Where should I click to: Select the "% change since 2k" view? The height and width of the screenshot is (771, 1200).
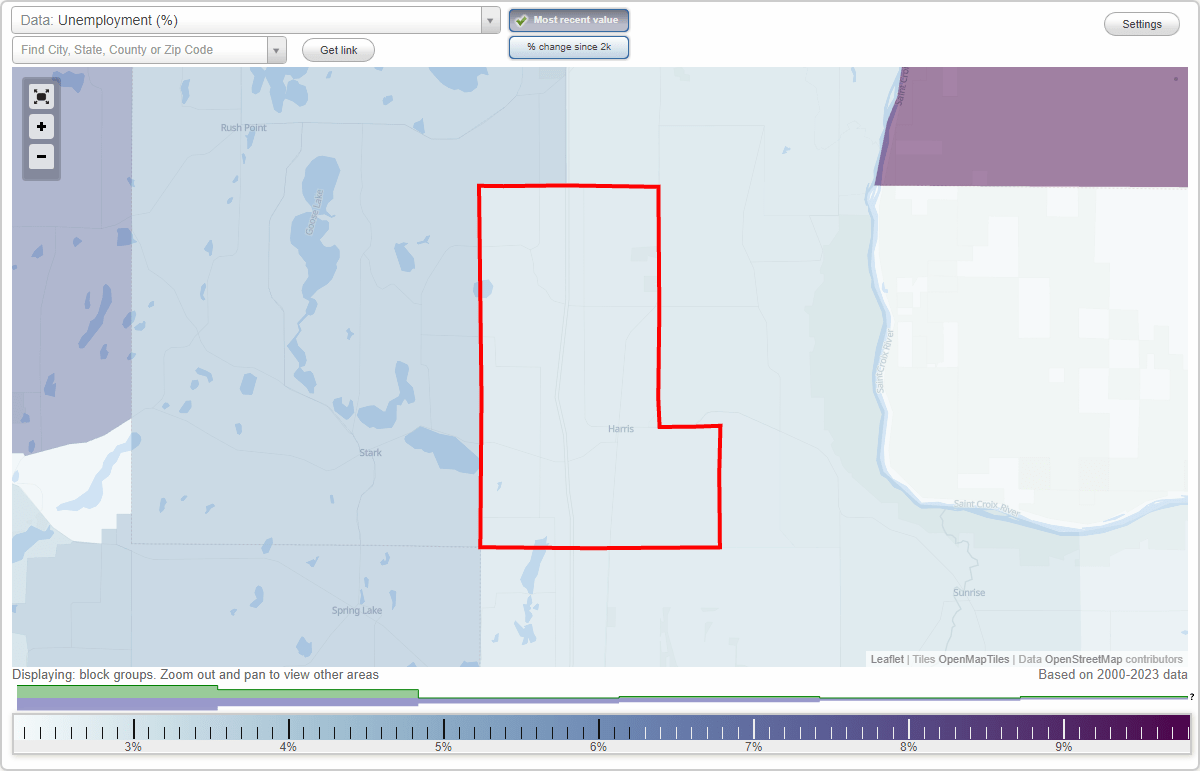coord(569,46)
